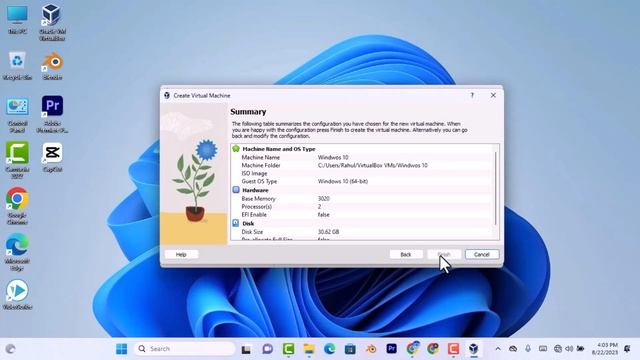
Task: Click the battery tray icon
Action: pyautogui.click(x=580, y=349)
